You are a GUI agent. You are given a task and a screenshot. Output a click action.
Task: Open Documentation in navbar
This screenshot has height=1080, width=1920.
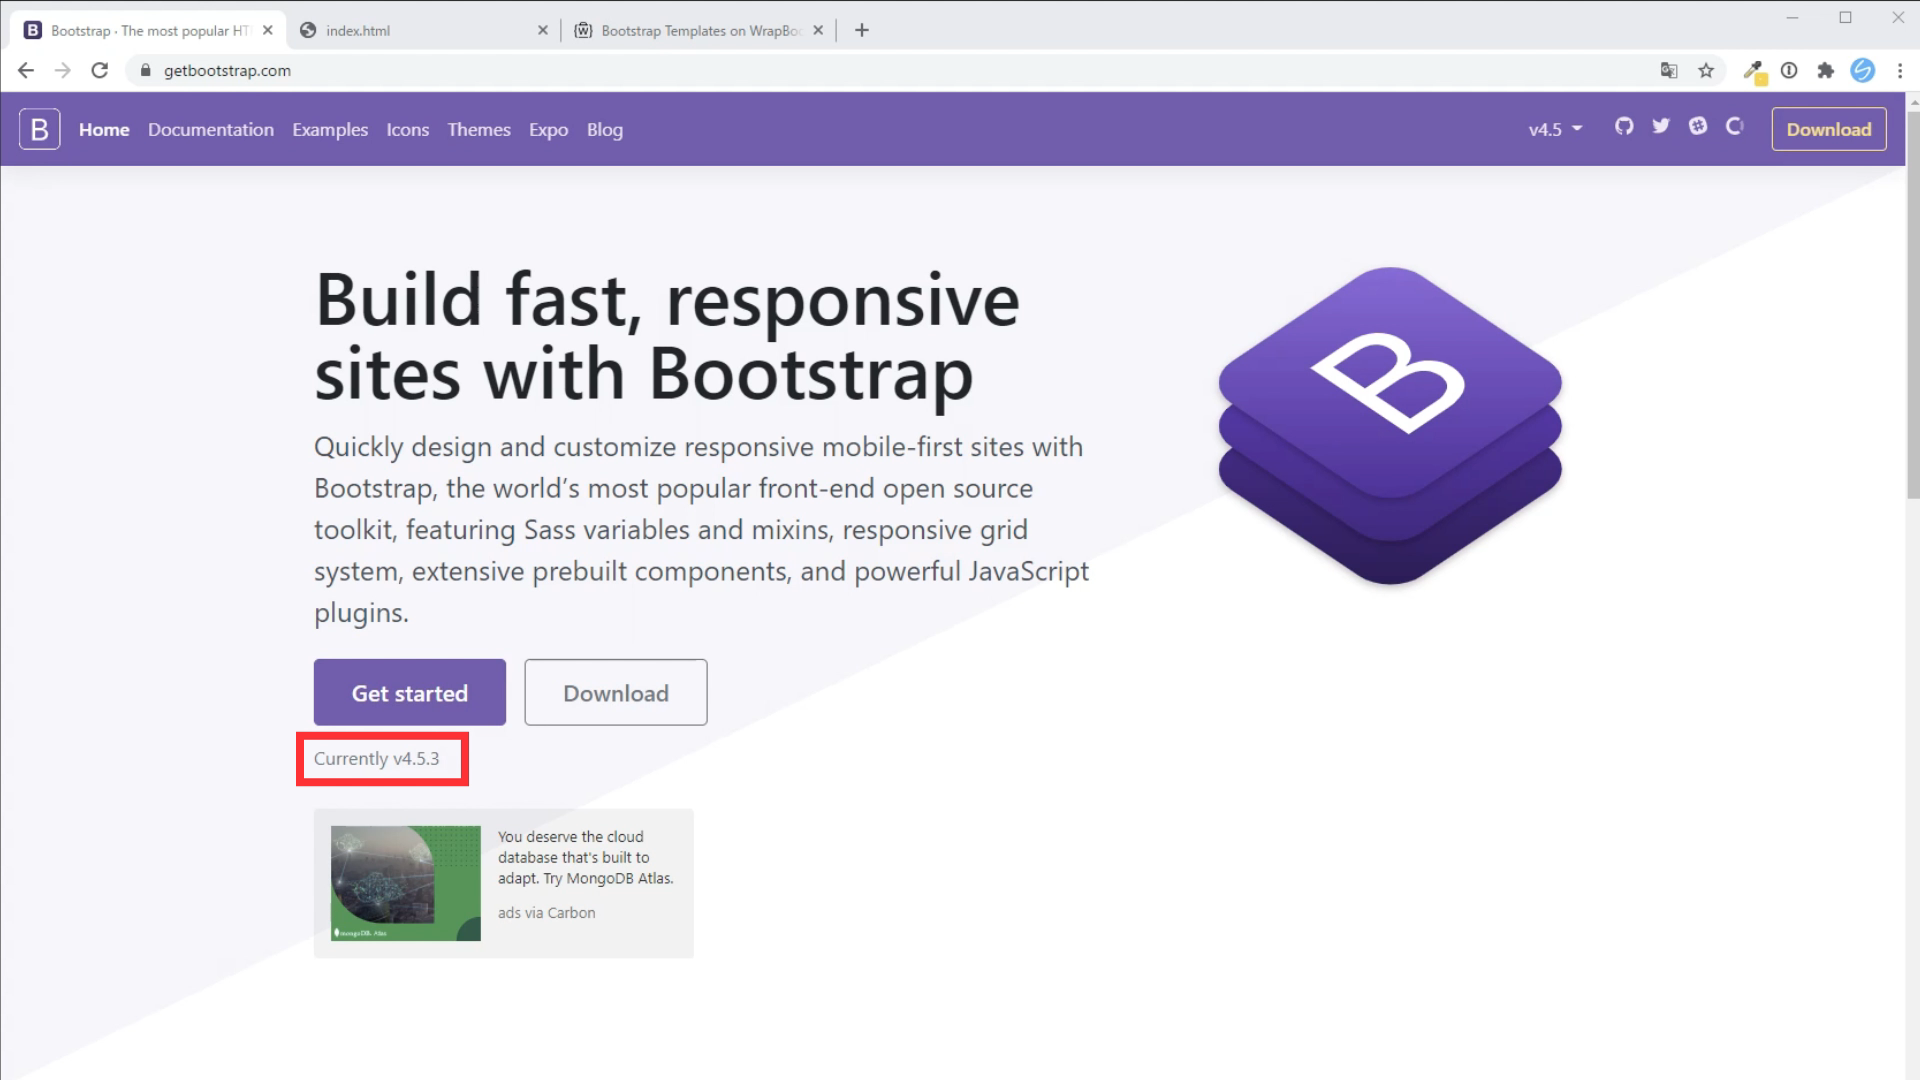211,129
